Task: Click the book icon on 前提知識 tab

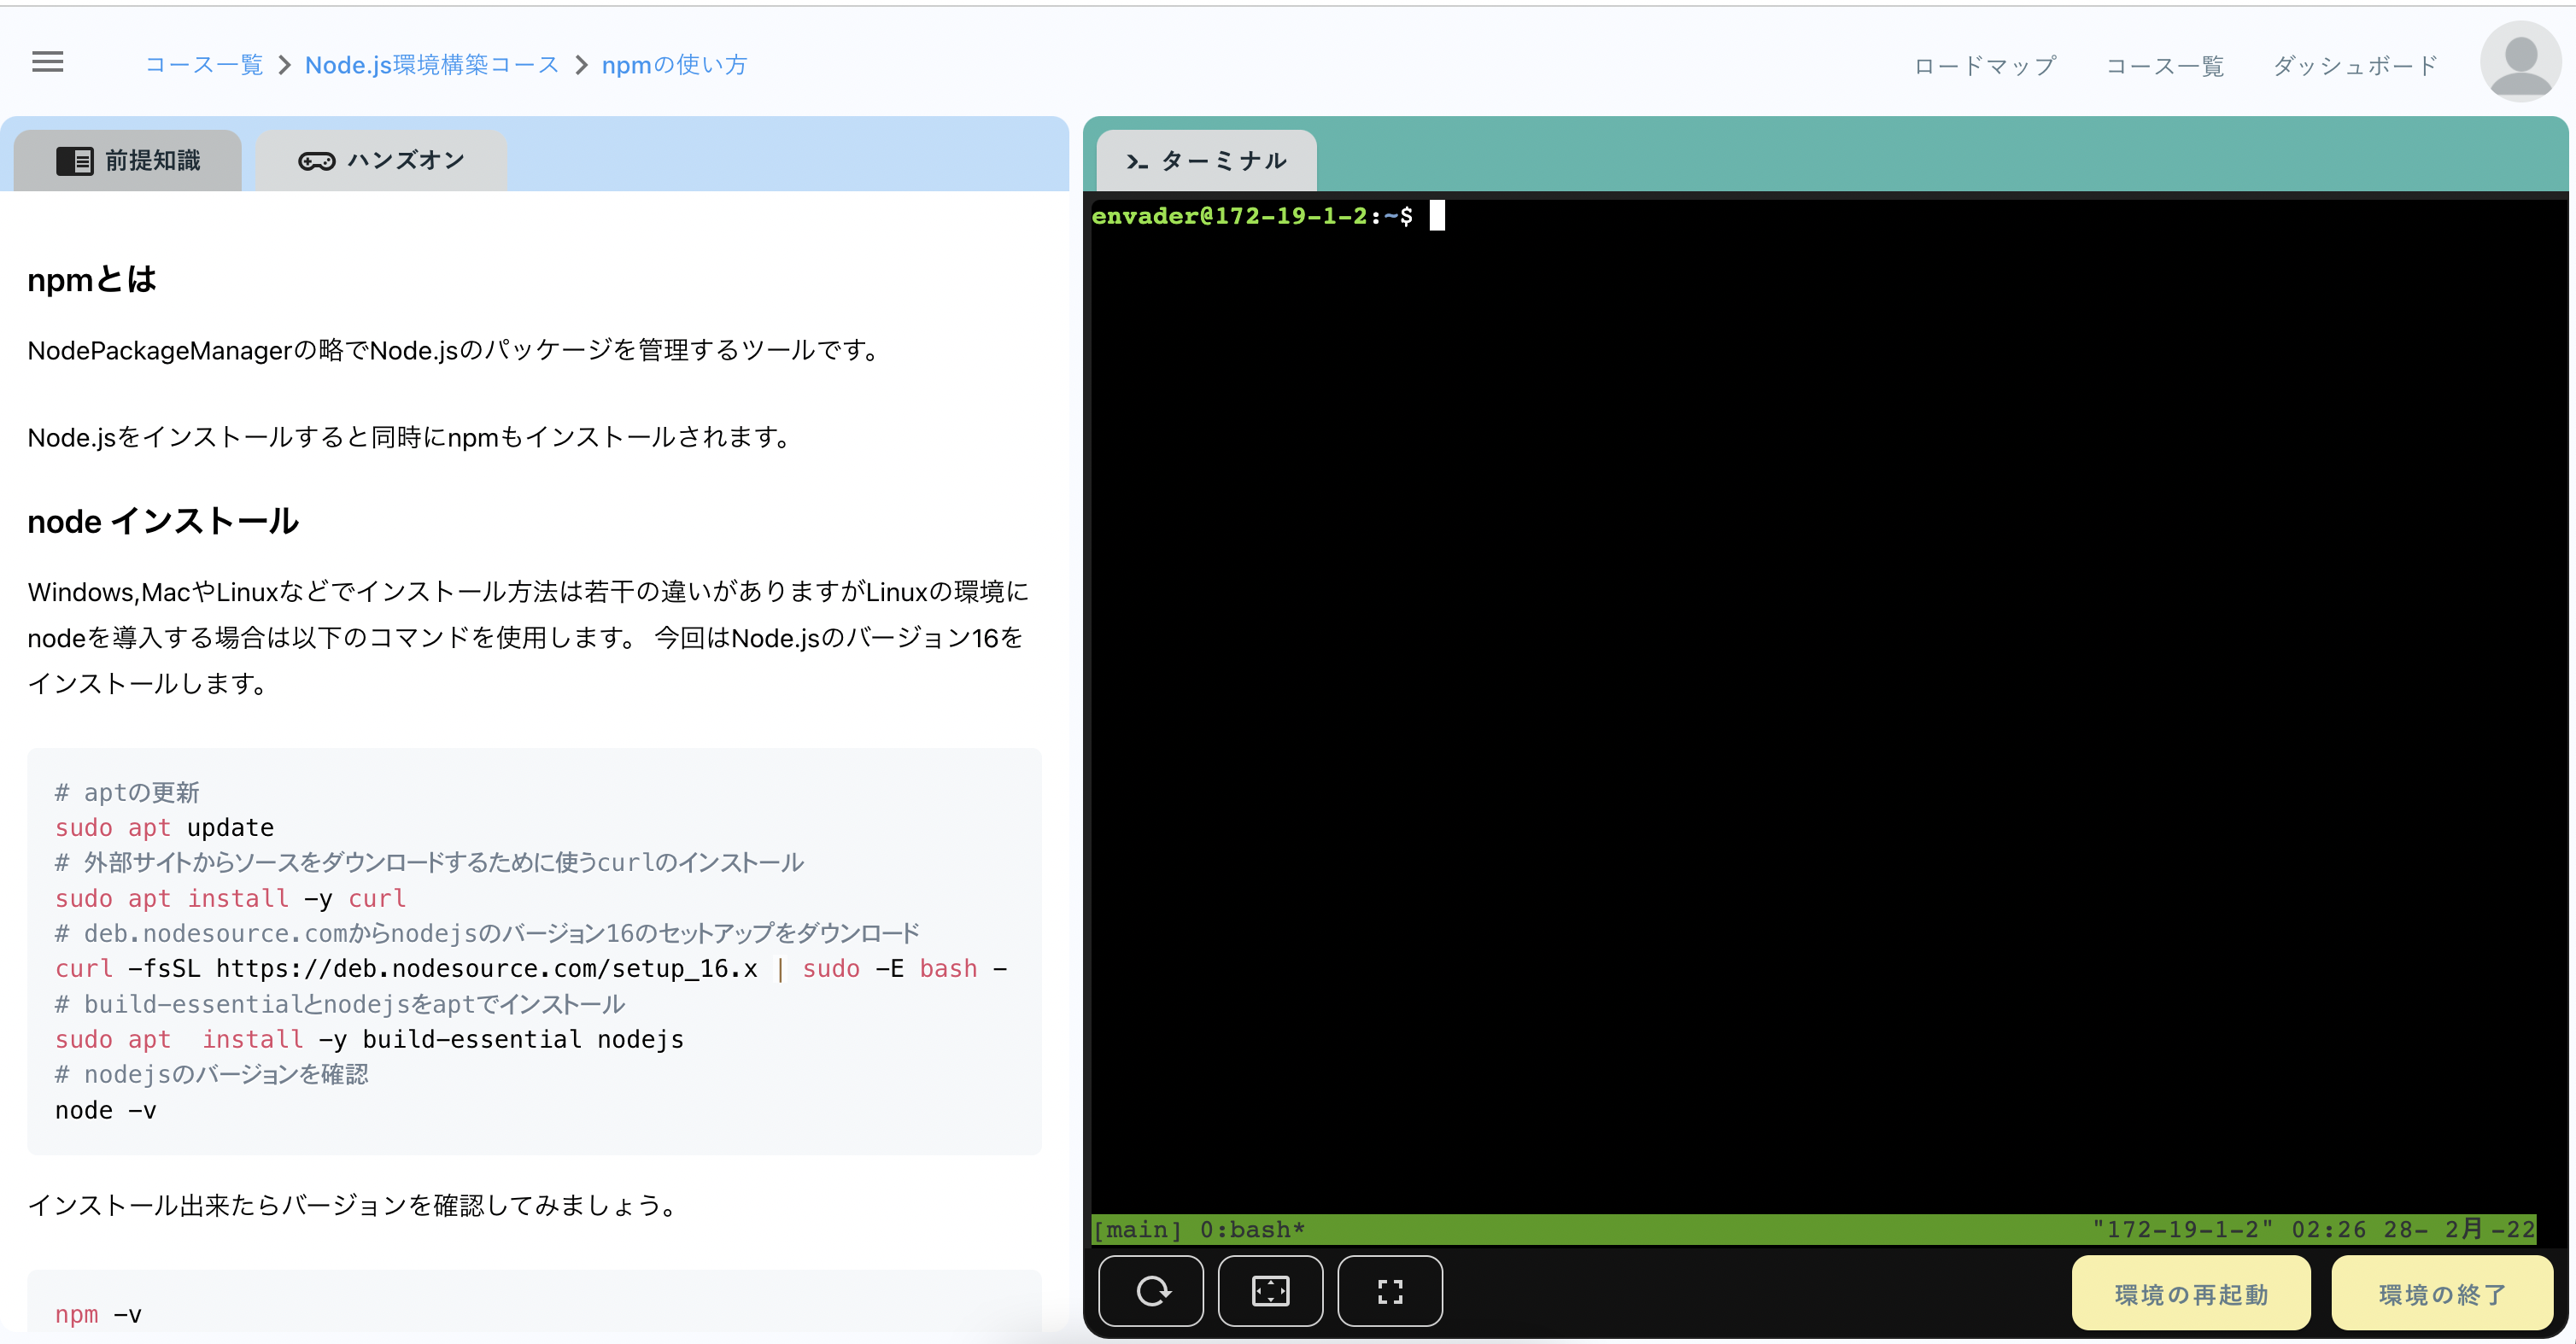Action: point(74,160)
